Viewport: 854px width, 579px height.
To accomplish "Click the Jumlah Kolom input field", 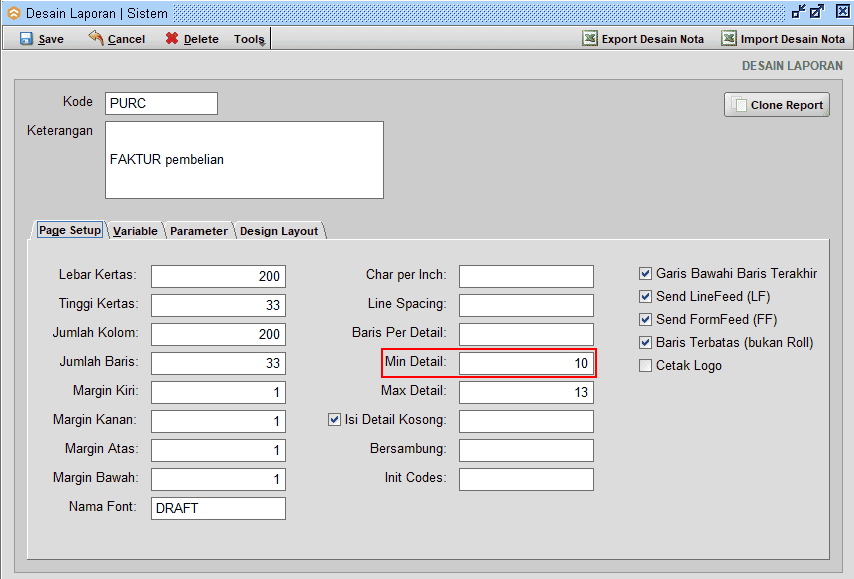I will (218, 334).
